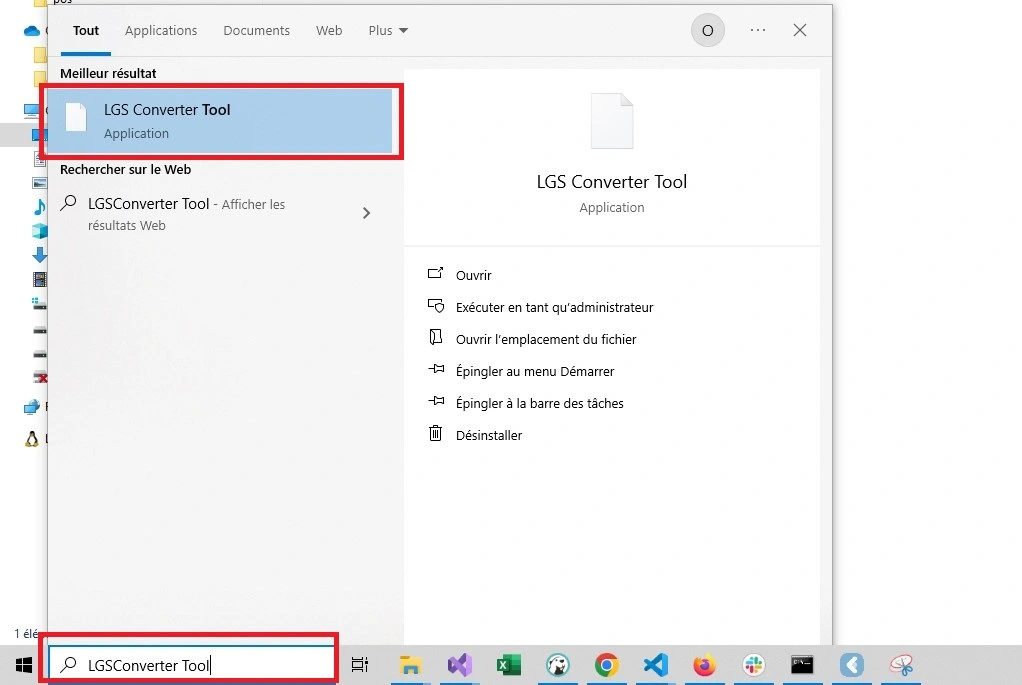Open Slack from the taskbar
Screen dimensions: 1022x685
coord(753,665)
